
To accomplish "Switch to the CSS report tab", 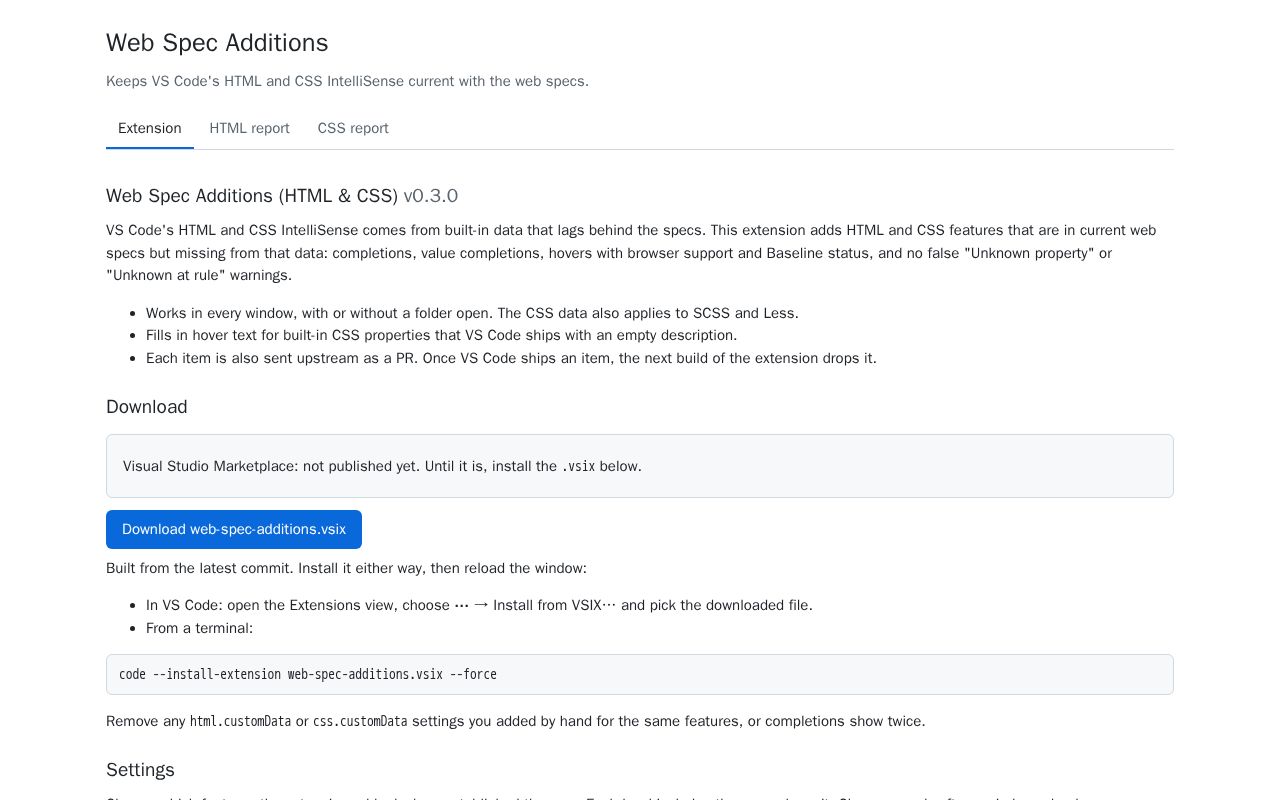I will pos(353,128).
